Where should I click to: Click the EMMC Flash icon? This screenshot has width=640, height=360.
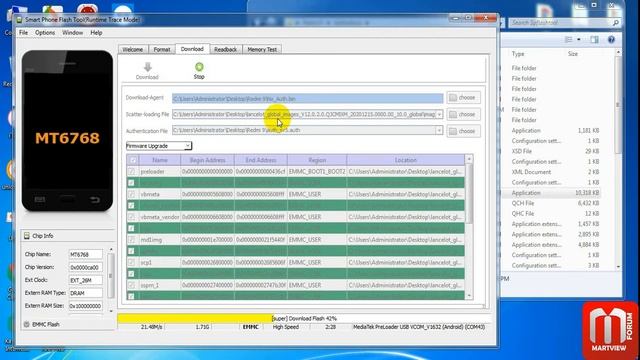tap(27, 324)
